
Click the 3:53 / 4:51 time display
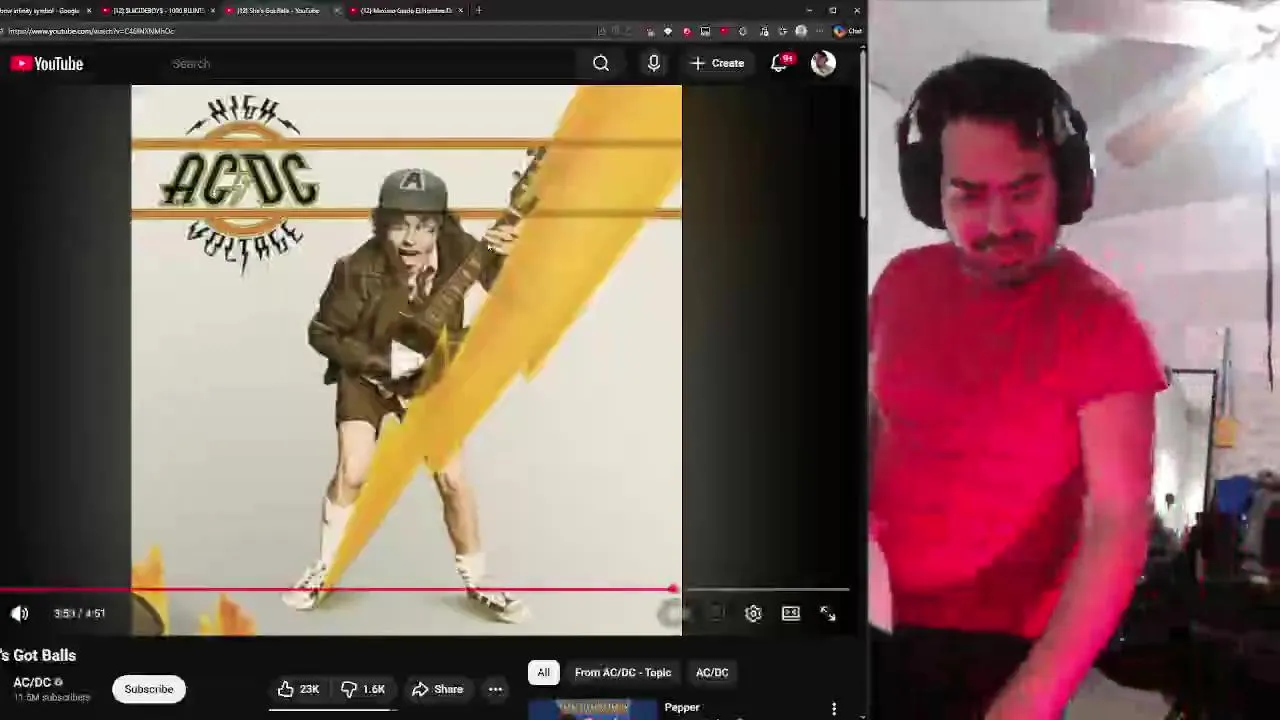(80, 613)
